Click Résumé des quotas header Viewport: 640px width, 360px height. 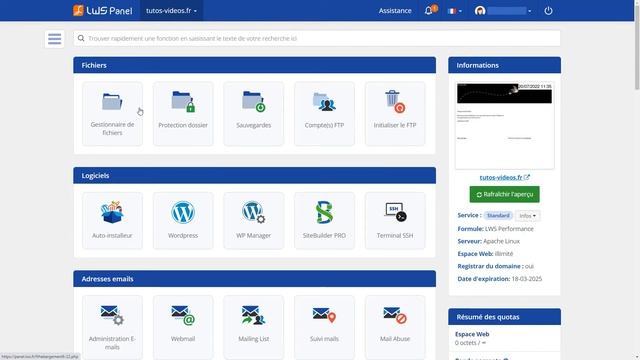point(504,317)
